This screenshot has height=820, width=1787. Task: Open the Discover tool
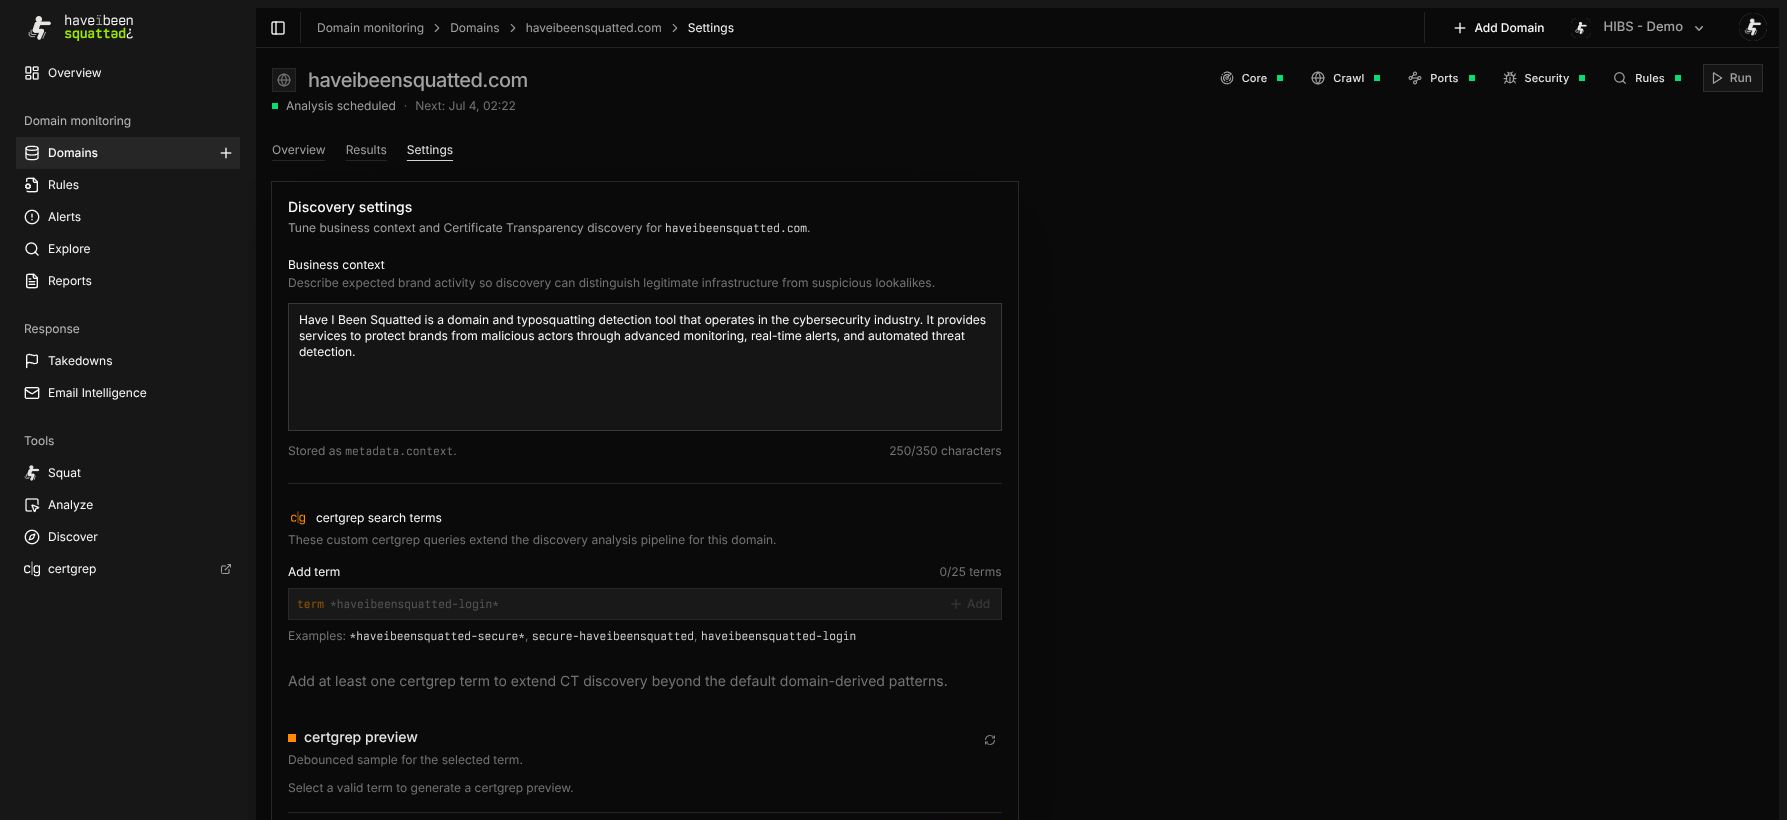coord(128,537)
